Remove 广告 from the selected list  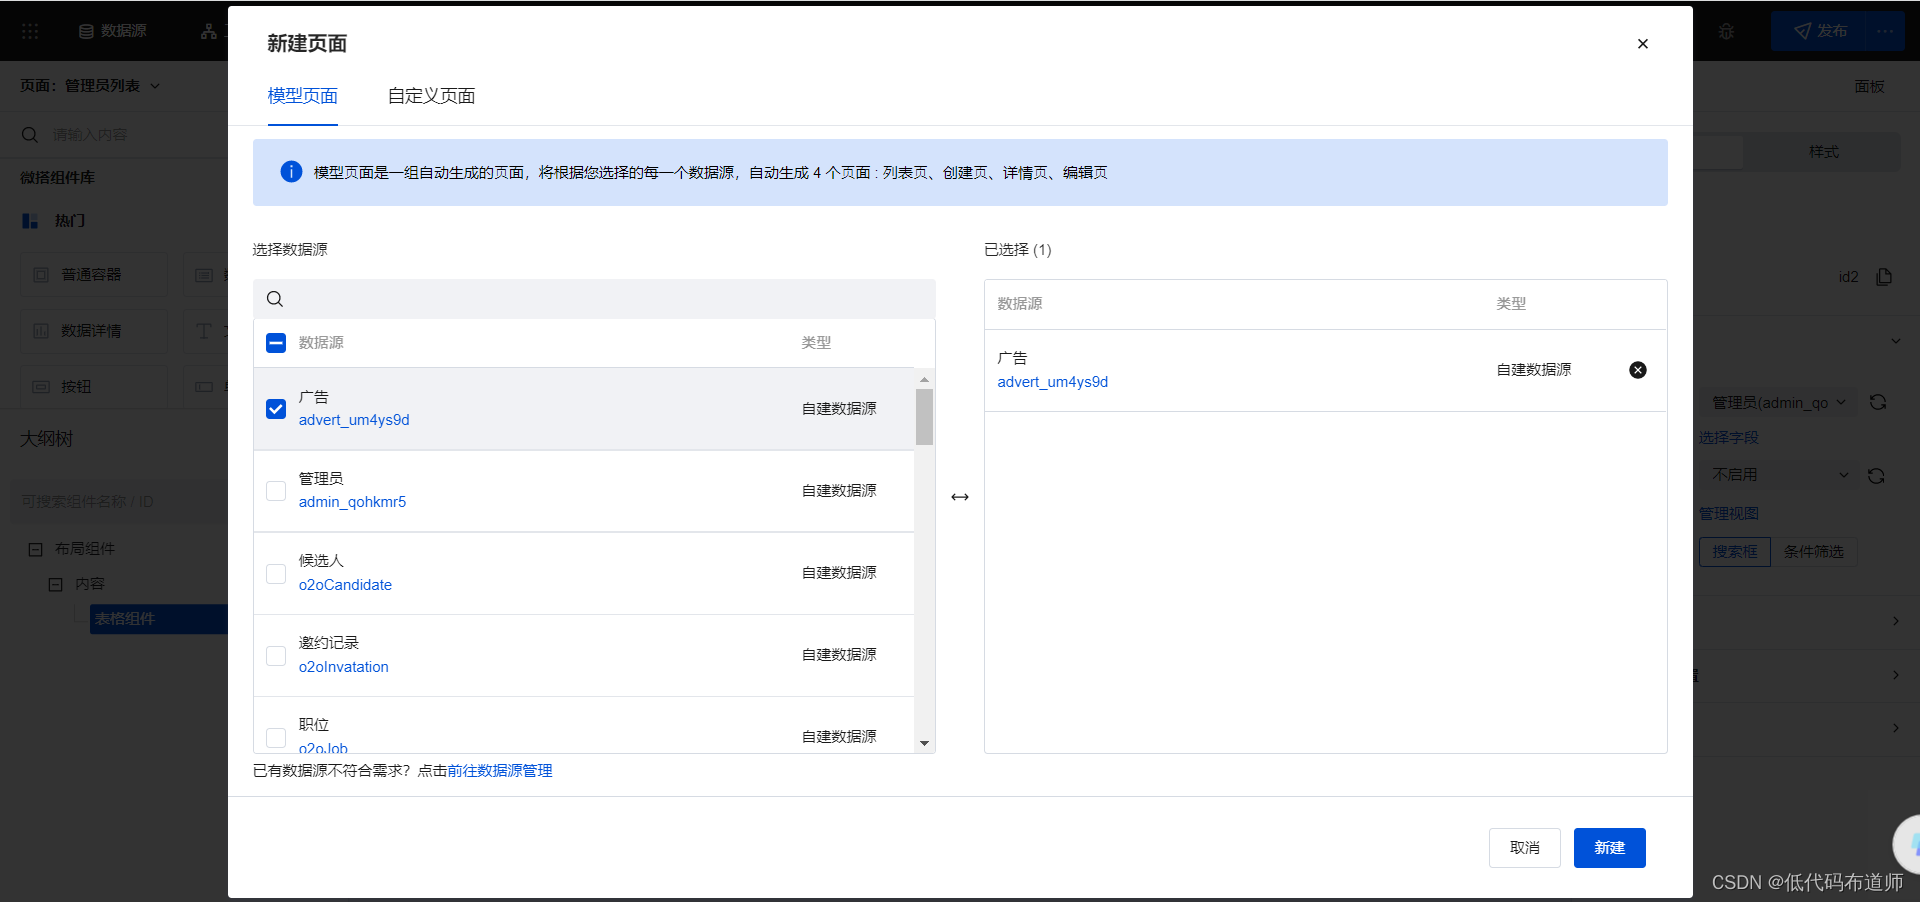1638,370
